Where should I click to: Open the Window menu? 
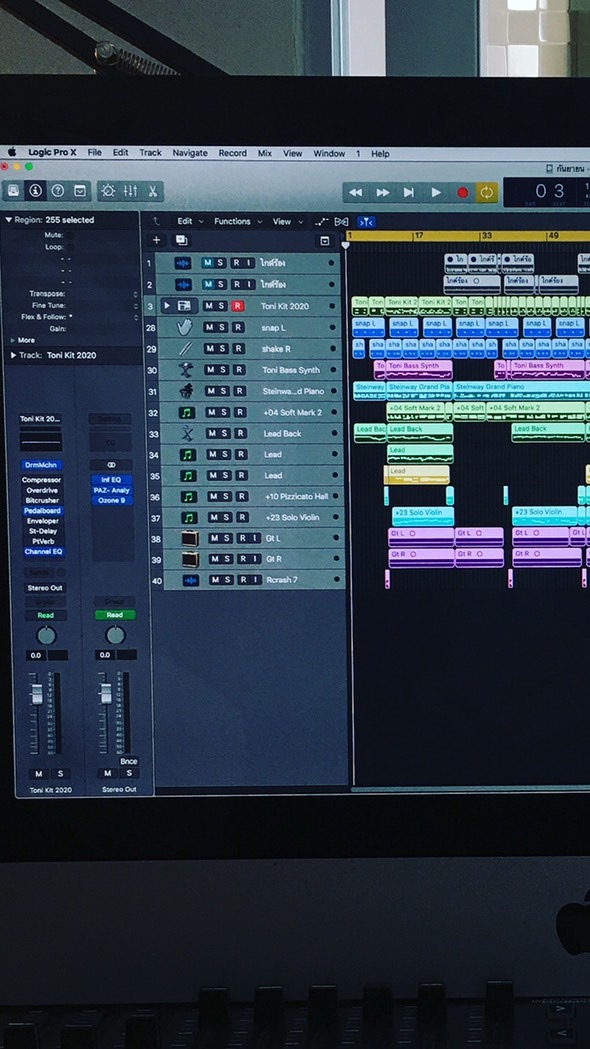tap(329, 153)
